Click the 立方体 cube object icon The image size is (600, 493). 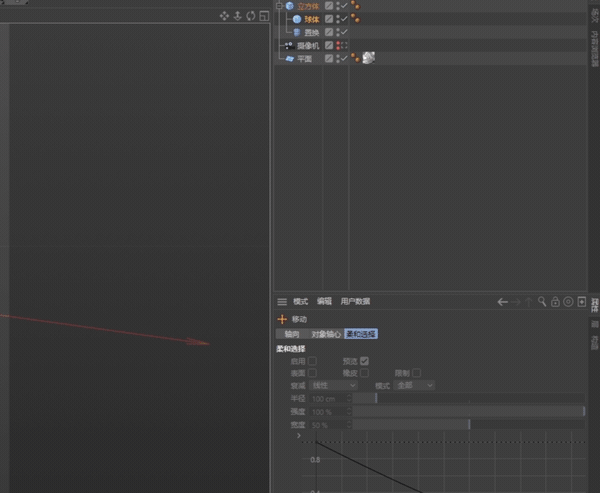click(x=290, y=6)
